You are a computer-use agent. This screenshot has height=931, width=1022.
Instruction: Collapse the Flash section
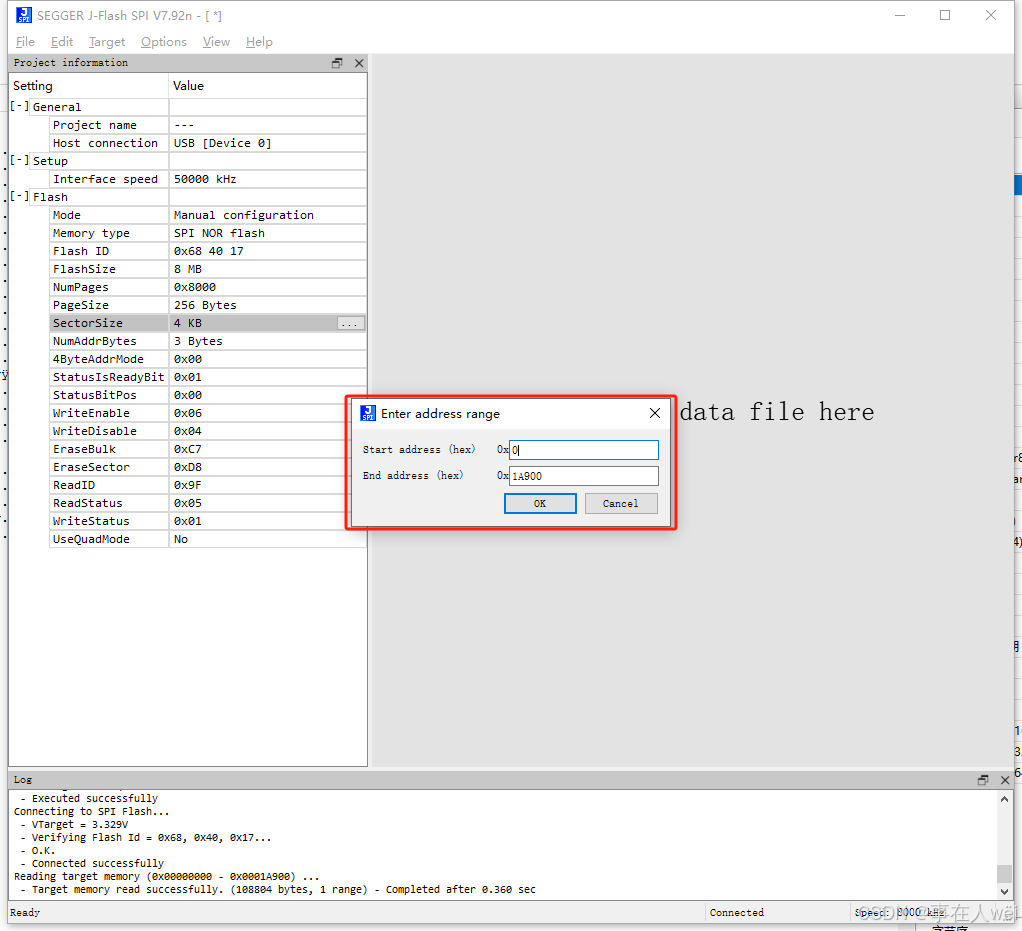click(x=20, y=196)
